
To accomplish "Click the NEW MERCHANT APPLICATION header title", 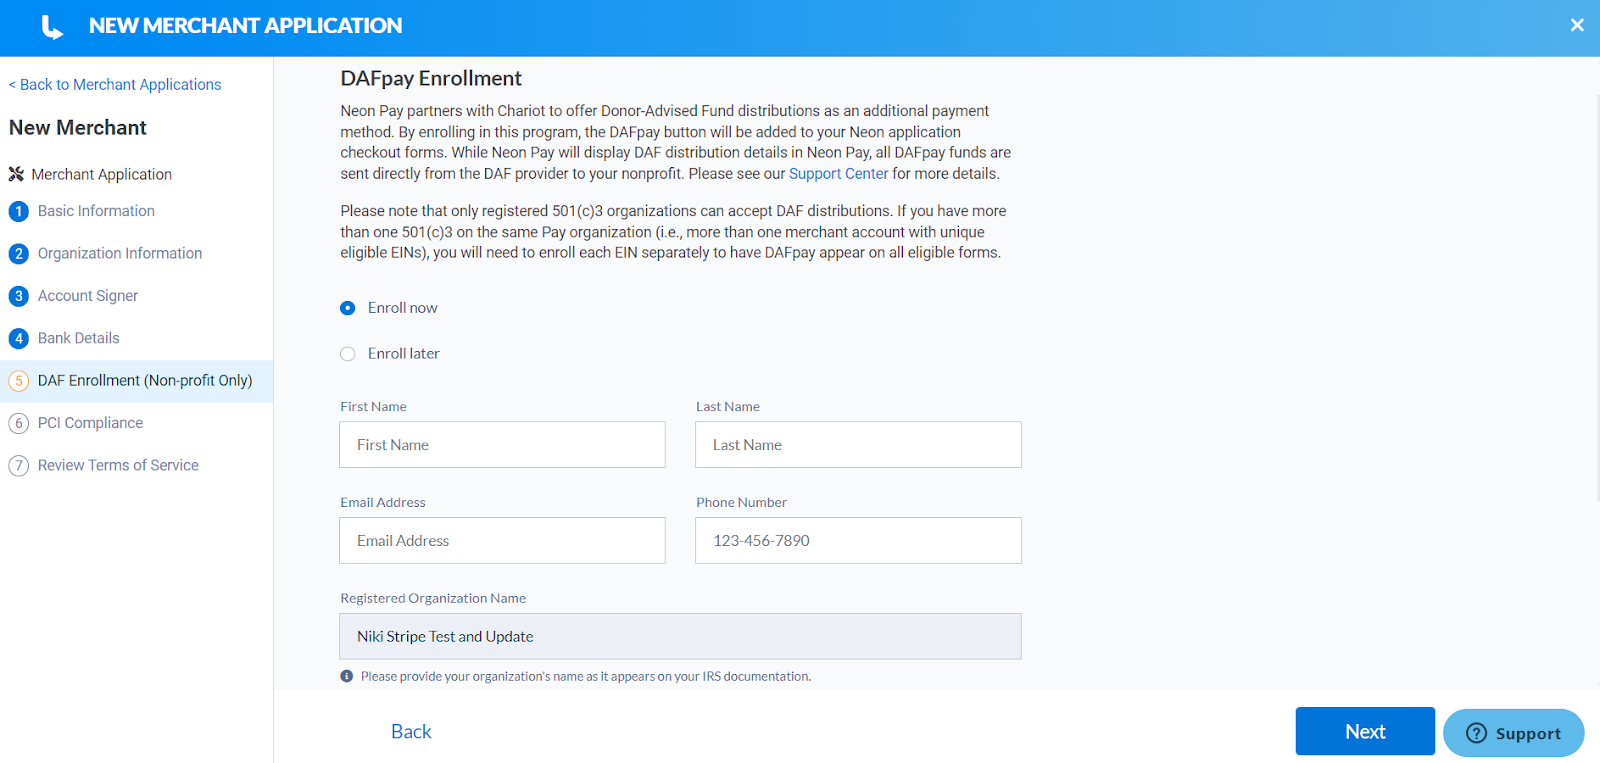I will (x=246, y=26).
